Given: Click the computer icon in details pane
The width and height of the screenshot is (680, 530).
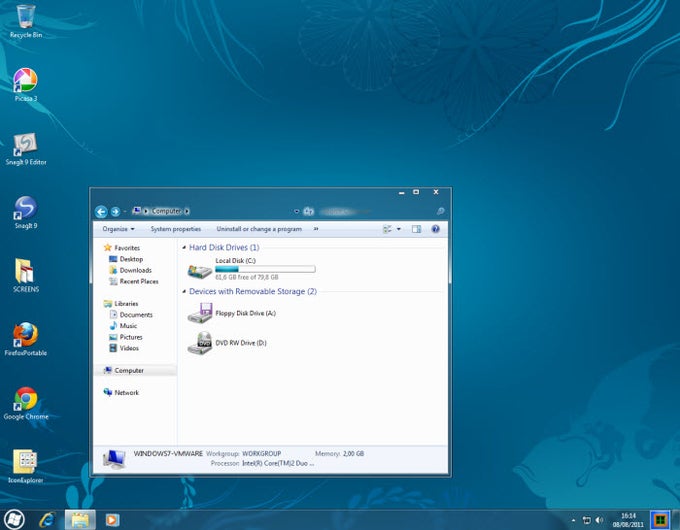Looking at the screenshot, I should pyautogui.click(x=114, y=459).
